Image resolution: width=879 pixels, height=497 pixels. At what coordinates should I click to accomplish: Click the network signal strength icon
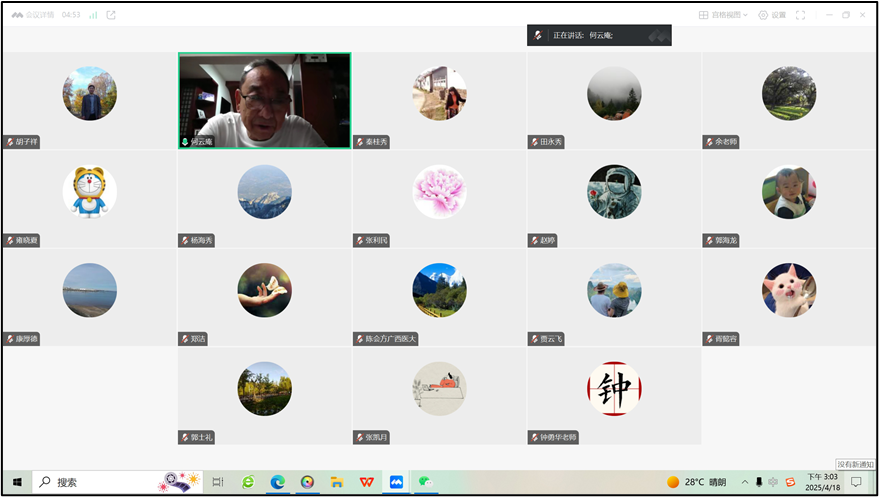coord(93,15)
